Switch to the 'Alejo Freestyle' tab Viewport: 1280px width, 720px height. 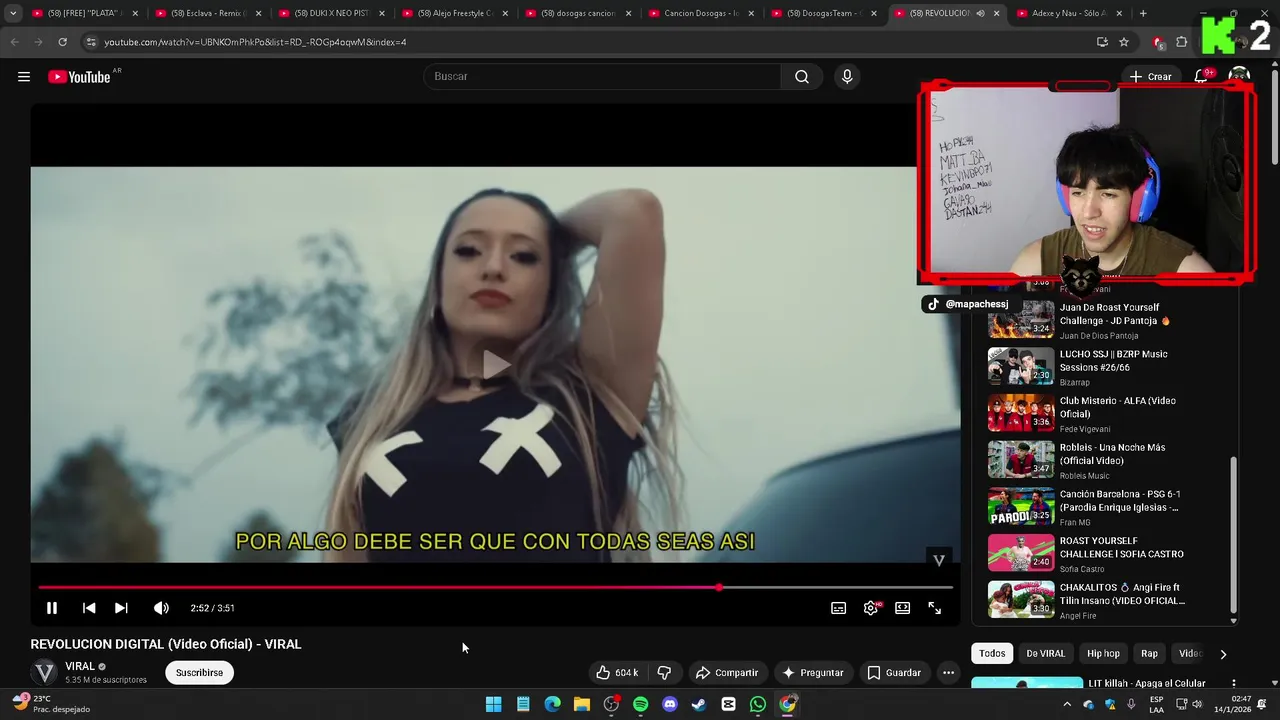(x=455, y=13)
